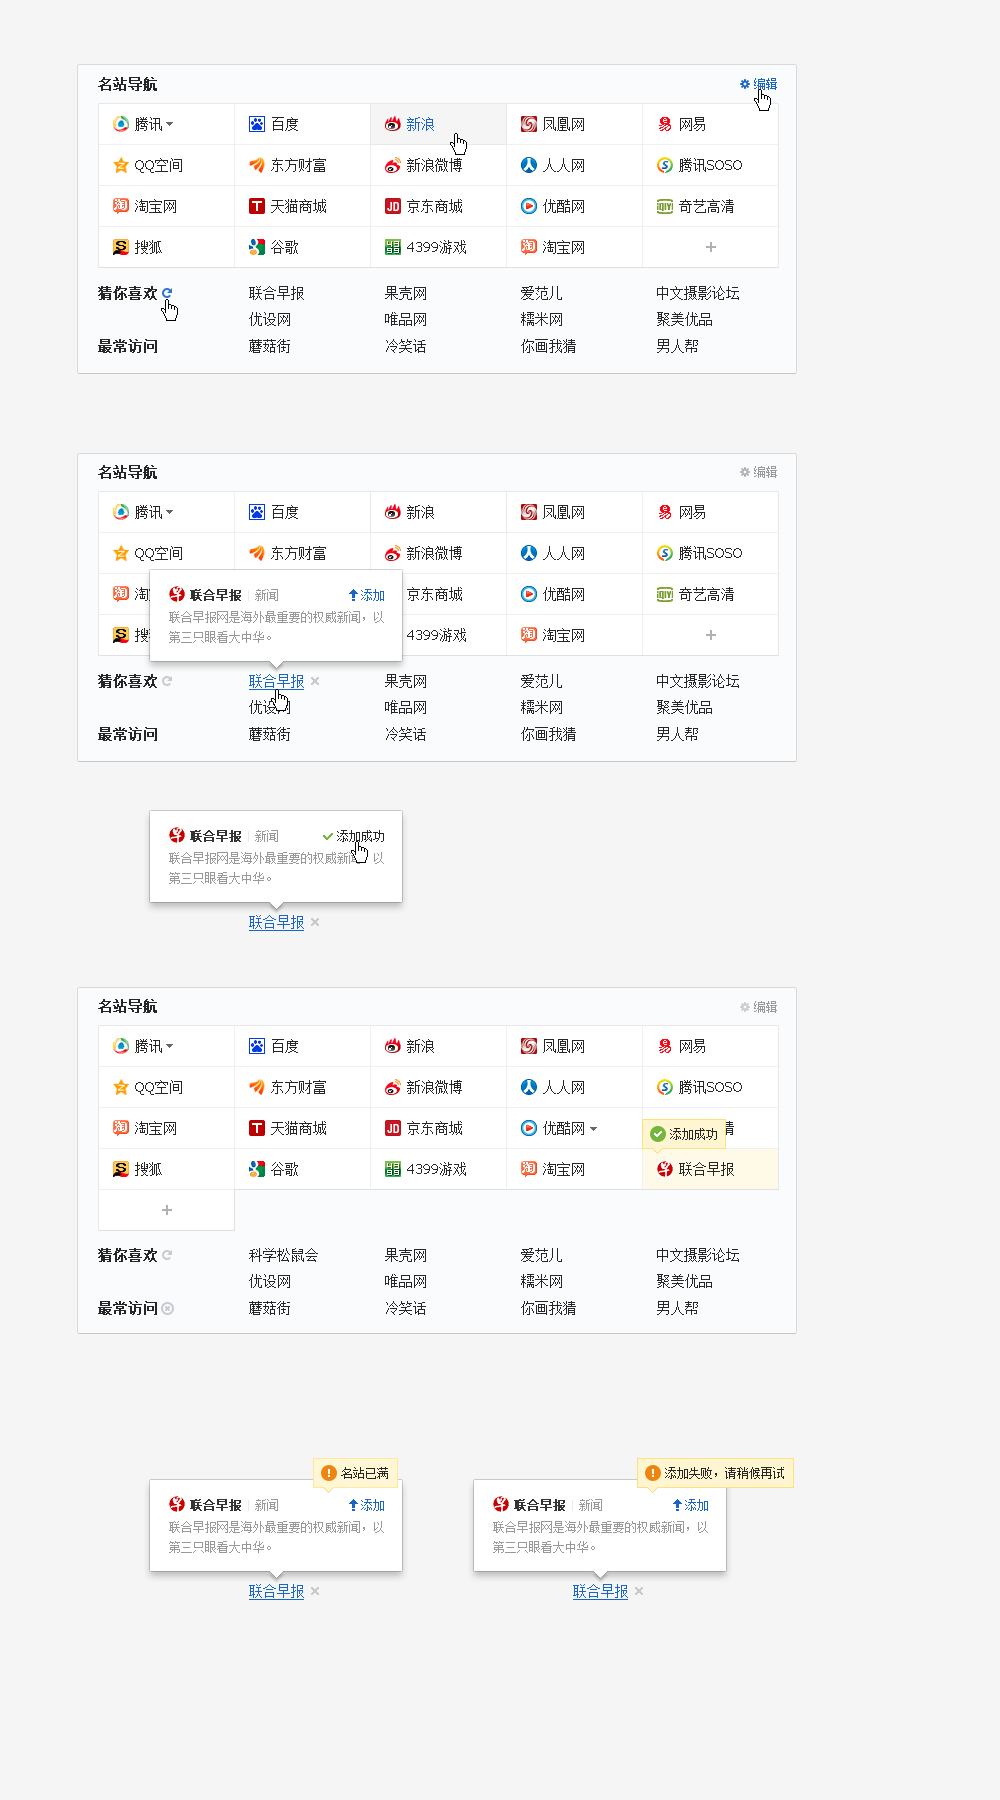Expand the 腾讯 dropdown arrow in top panel

(x=169, y=124)
